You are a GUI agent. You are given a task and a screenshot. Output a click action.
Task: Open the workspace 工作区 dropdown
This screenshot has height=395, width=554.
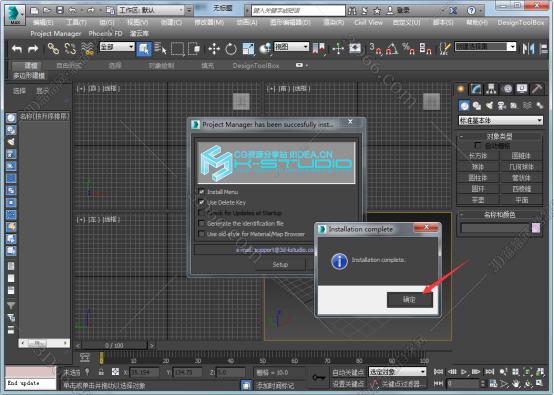click(x=151, y=10)
